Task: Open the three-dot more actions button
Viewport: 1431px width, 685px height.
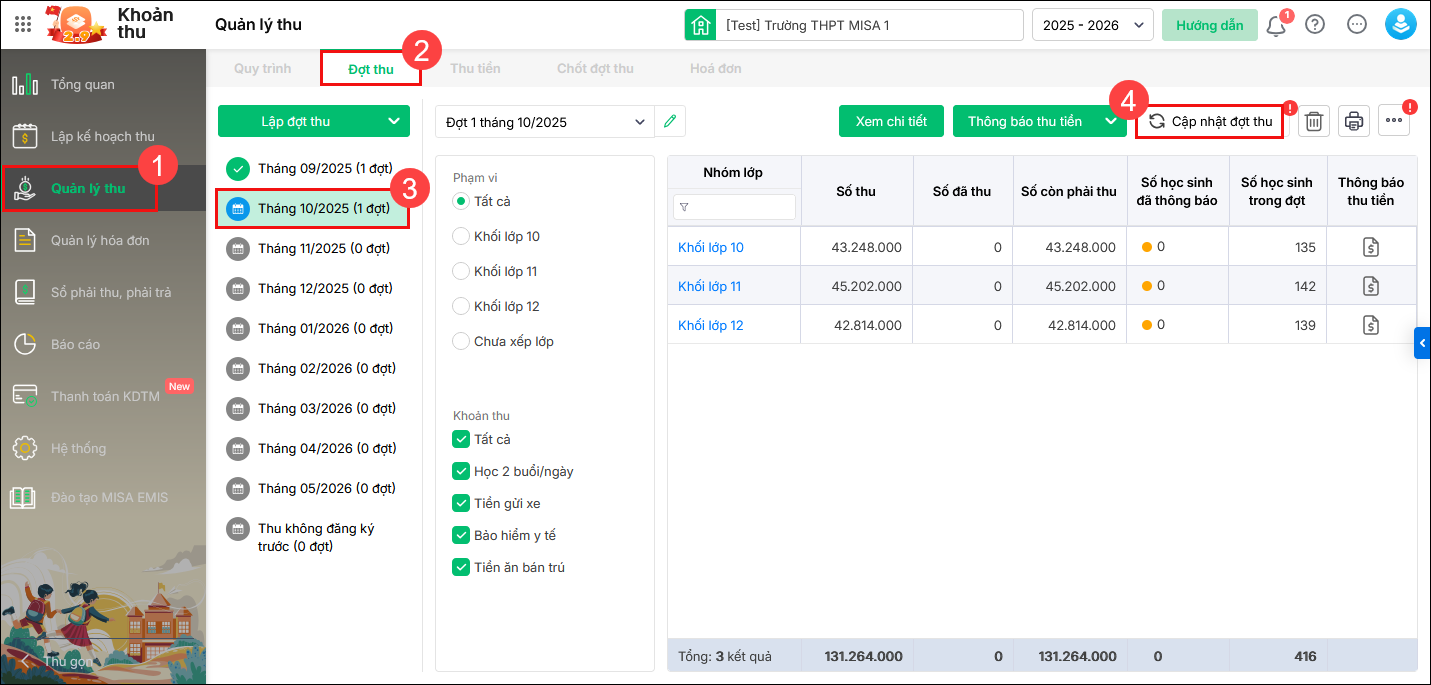Action: coord(1394,121)
